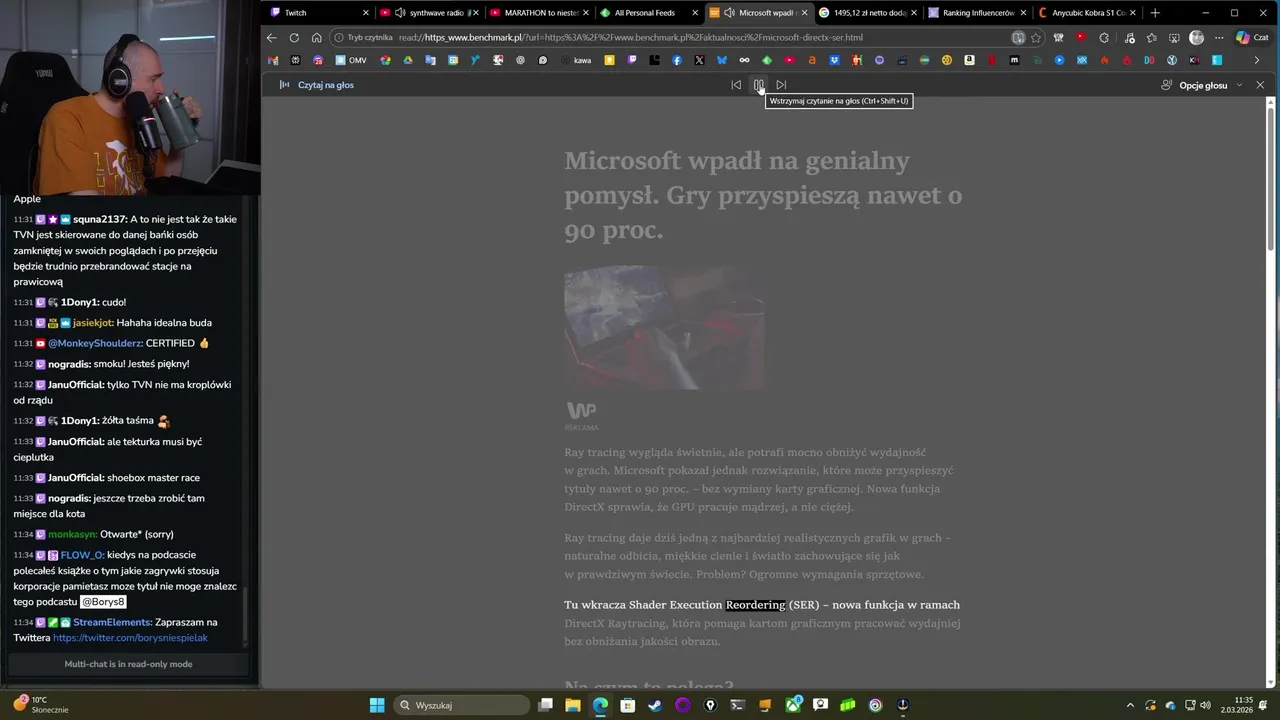The image size is (1280, 720).
Task: Show hidden system tray icons
Action: click(x=1130, y=705)
